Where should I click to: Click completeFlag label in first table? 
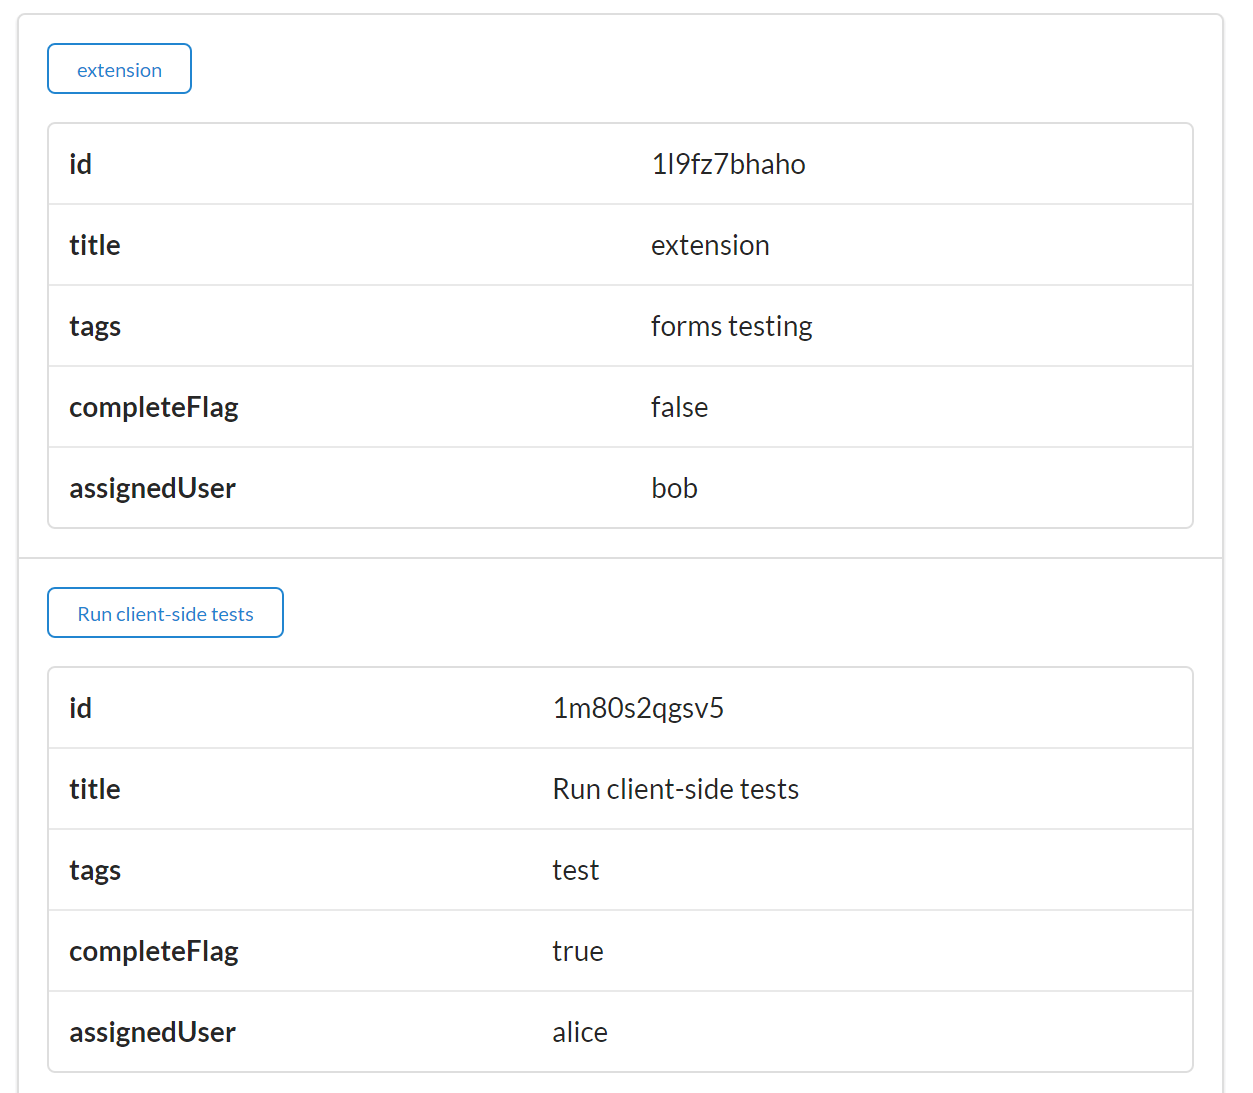[153, 407]
